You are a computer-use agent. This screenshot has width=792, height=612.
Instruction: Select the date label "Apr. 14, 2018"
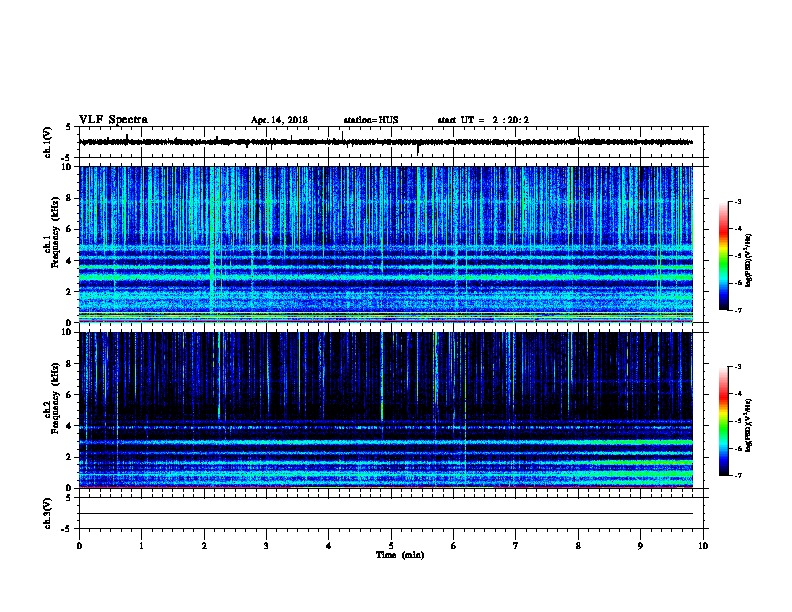[279, 120]
